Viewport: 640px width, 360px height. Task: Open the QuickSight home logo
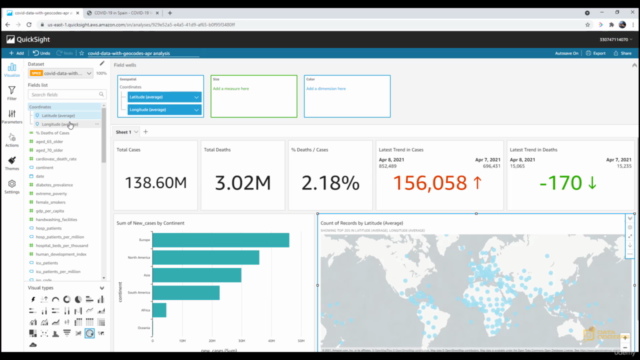[x=28, y=39]
